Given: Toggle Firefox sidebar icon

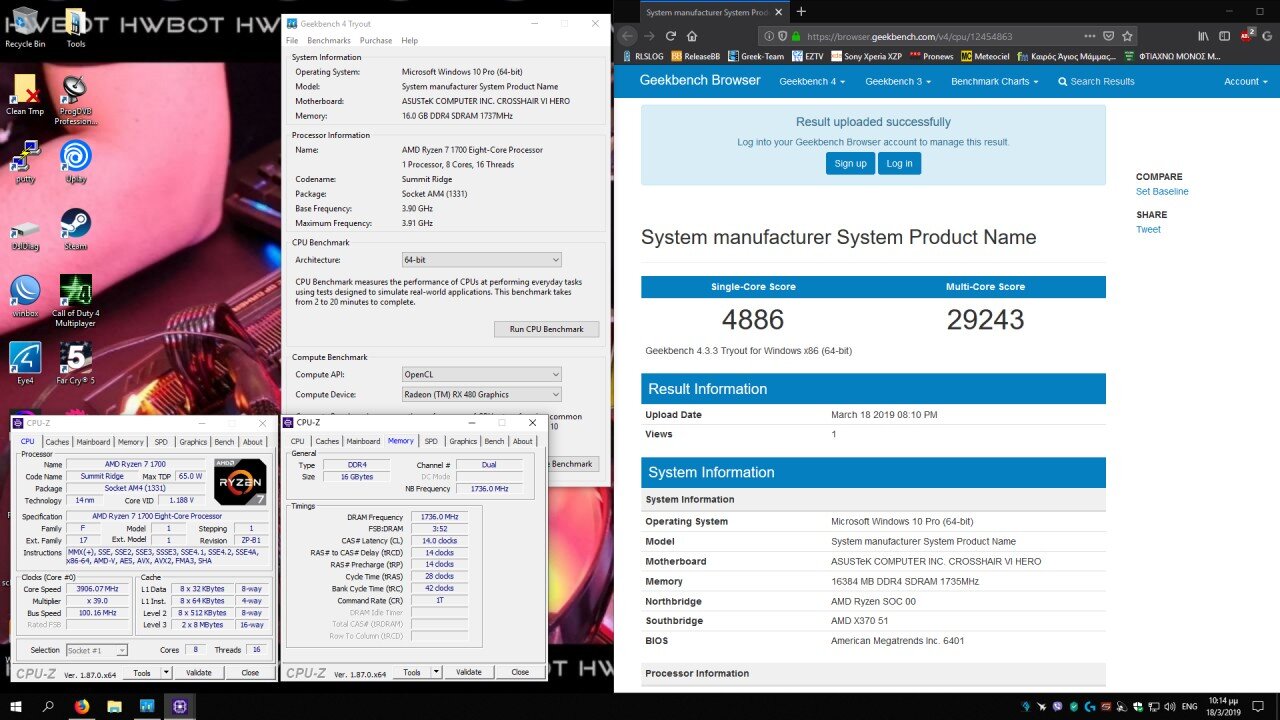Looking at the screenshot, I should point(1224,36).
